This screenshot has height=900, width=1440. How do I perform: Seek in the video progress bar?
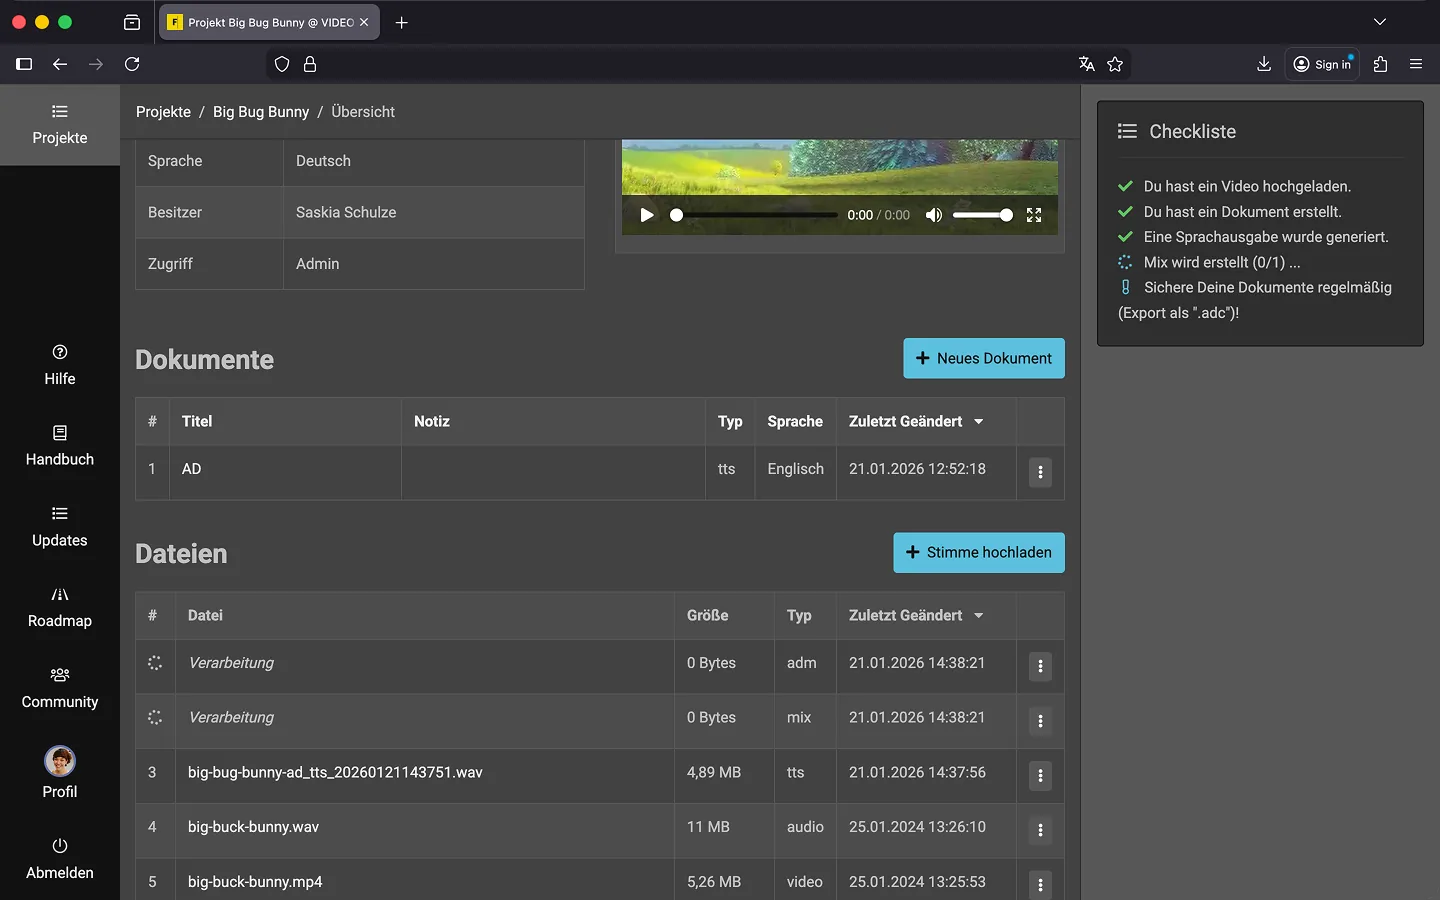[x=756, y=215]
